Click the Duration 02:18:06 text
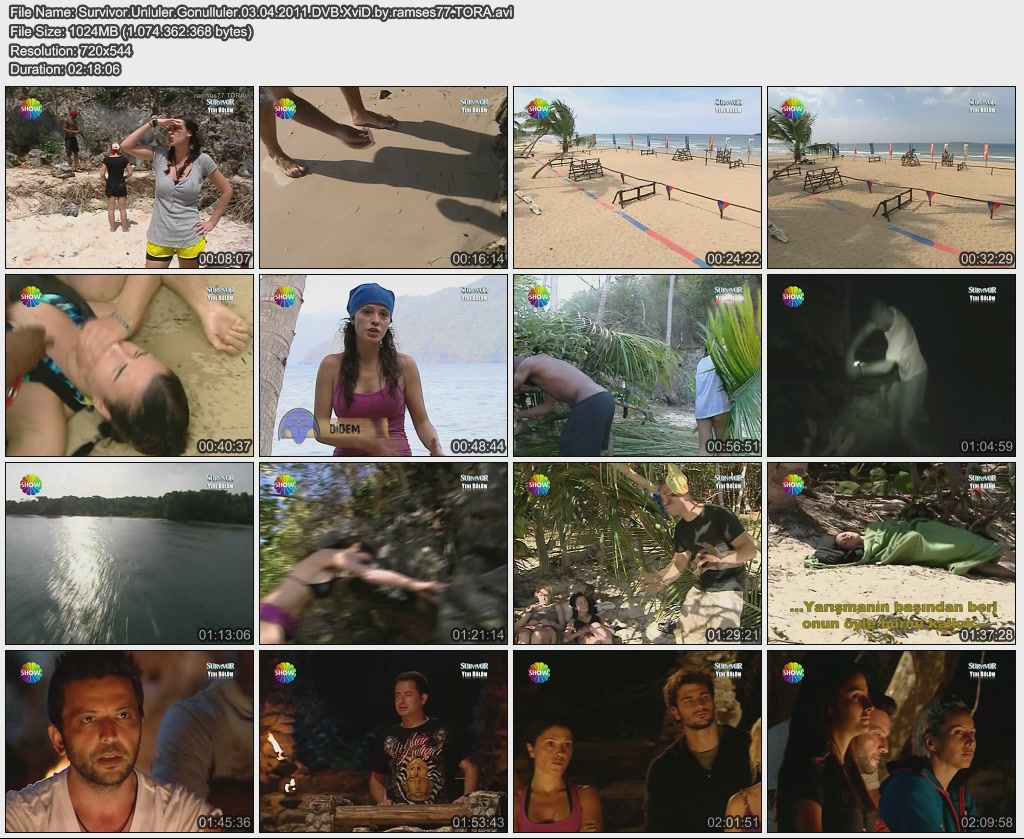The image size is (1024, 839). pos(65,69)
